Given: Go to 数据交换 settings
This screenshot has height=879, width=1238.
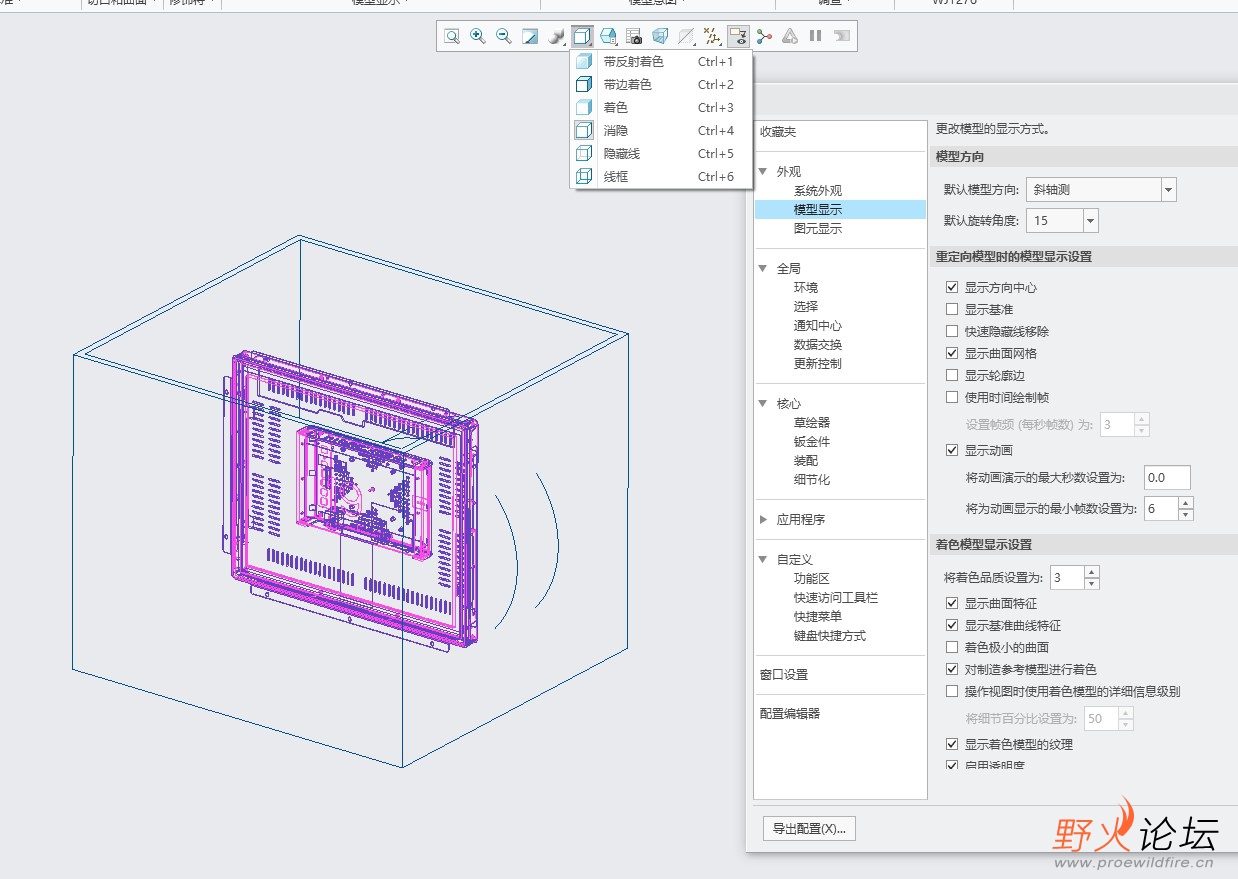Looking at the screenshot, I should (x=818, y=345).
